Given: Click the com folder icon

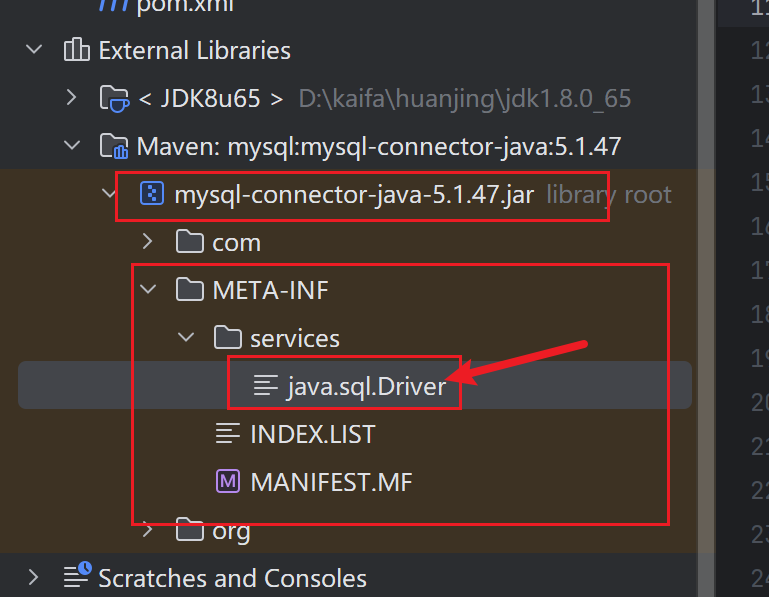Looking at the screenshot, I should [x=190, y=241].
